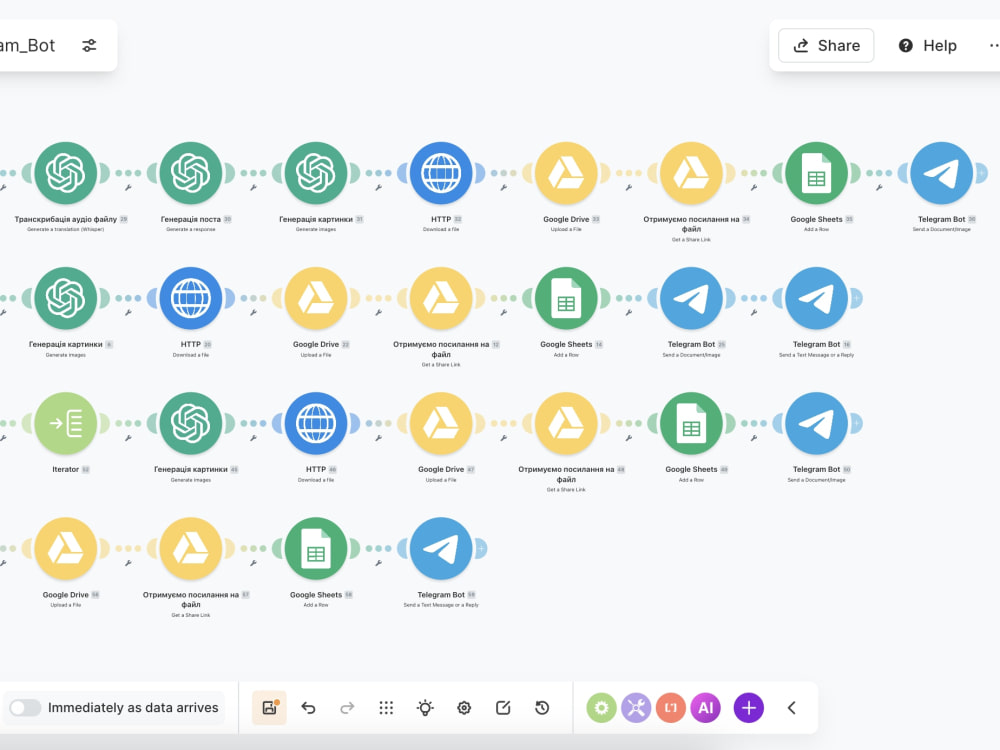Open the green Tools gear favorite
The width and height of the screenshot is (1000, 750).
[x=601, y=707]
